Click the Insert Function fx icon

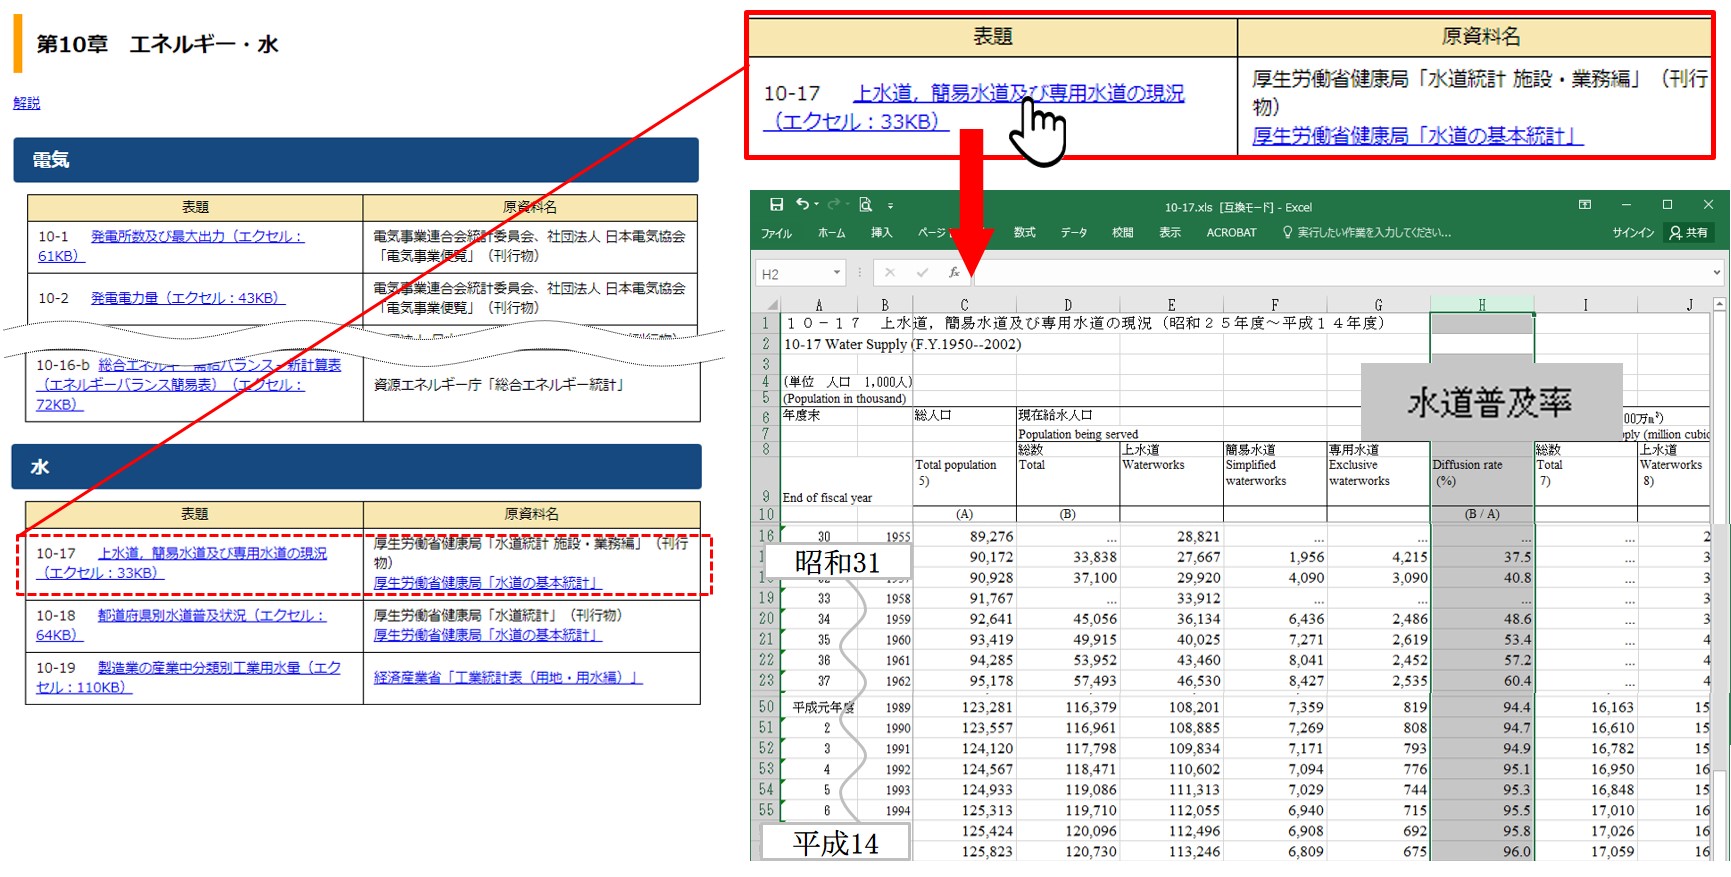pos(954,272)
